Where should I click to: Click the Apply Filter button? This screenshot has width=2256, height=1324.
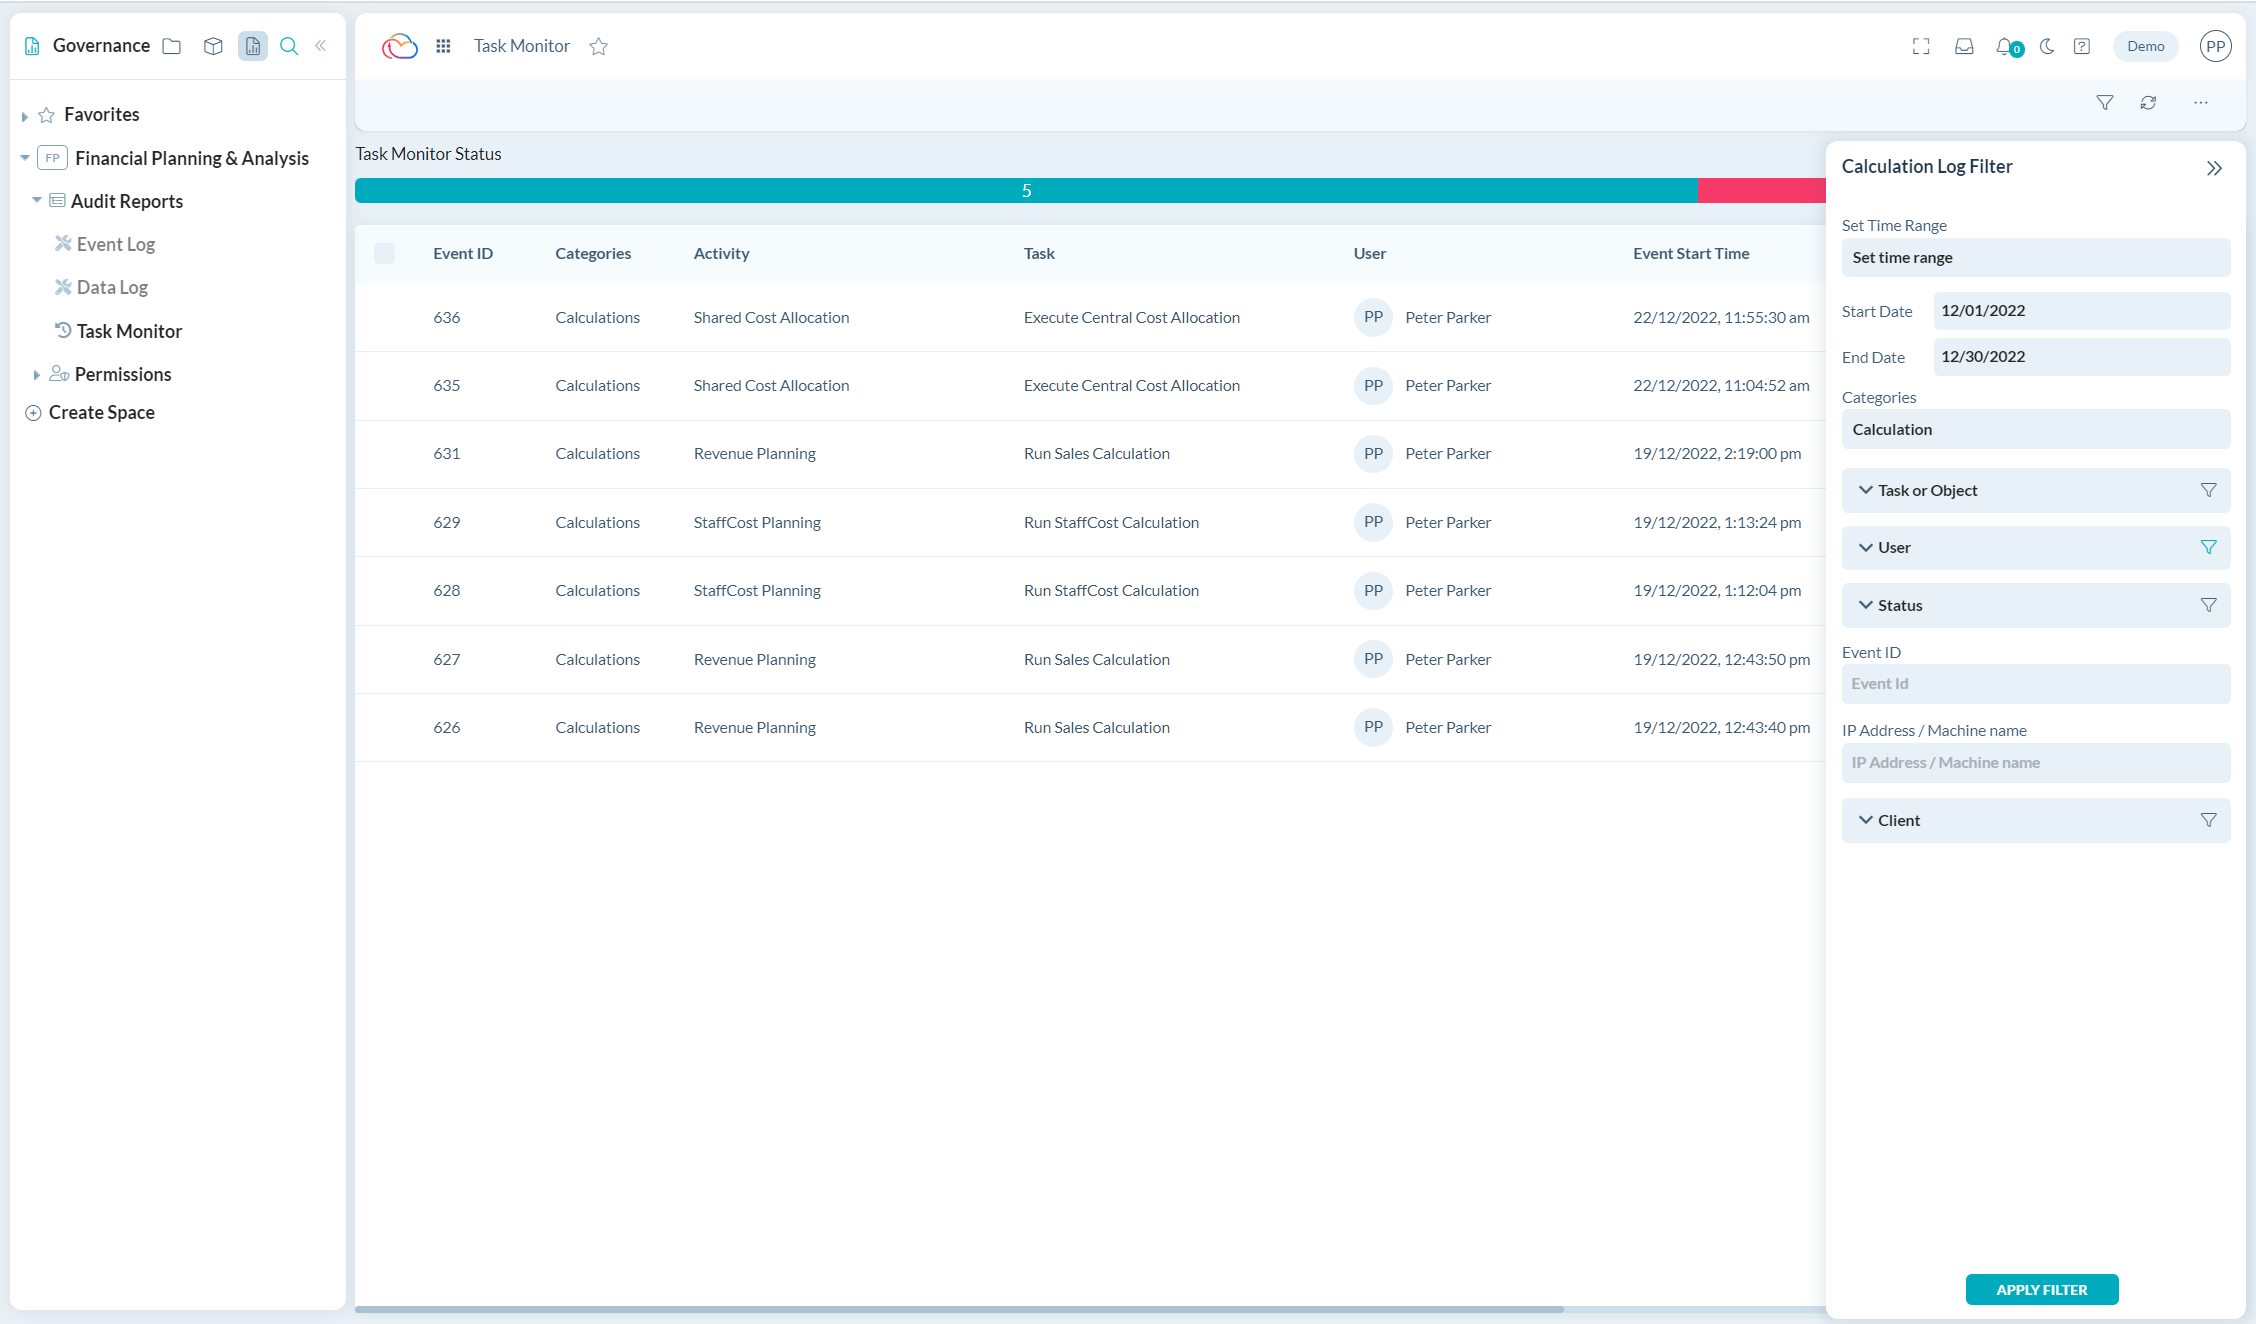[x=2042, y=1289]
